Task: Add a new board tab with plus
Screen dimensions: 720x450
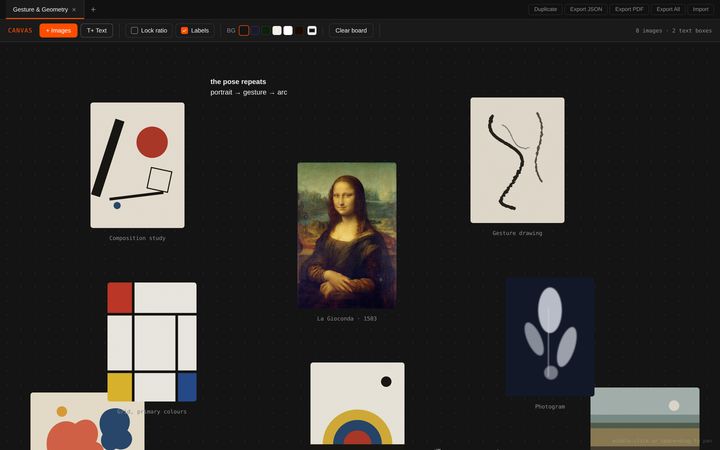Action: 93,10
